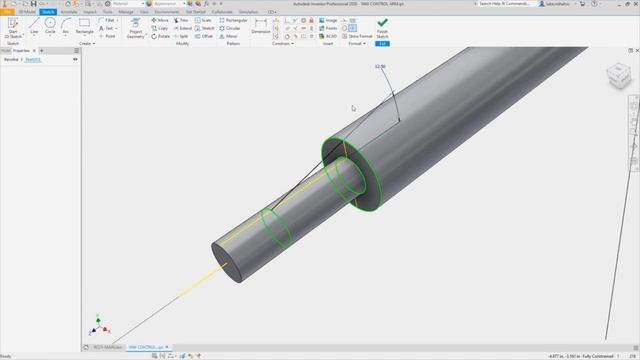Image resolution: width=640 pixels, height=360 pixels.
Task: Open the File tab
Action: tap(7, 12)
